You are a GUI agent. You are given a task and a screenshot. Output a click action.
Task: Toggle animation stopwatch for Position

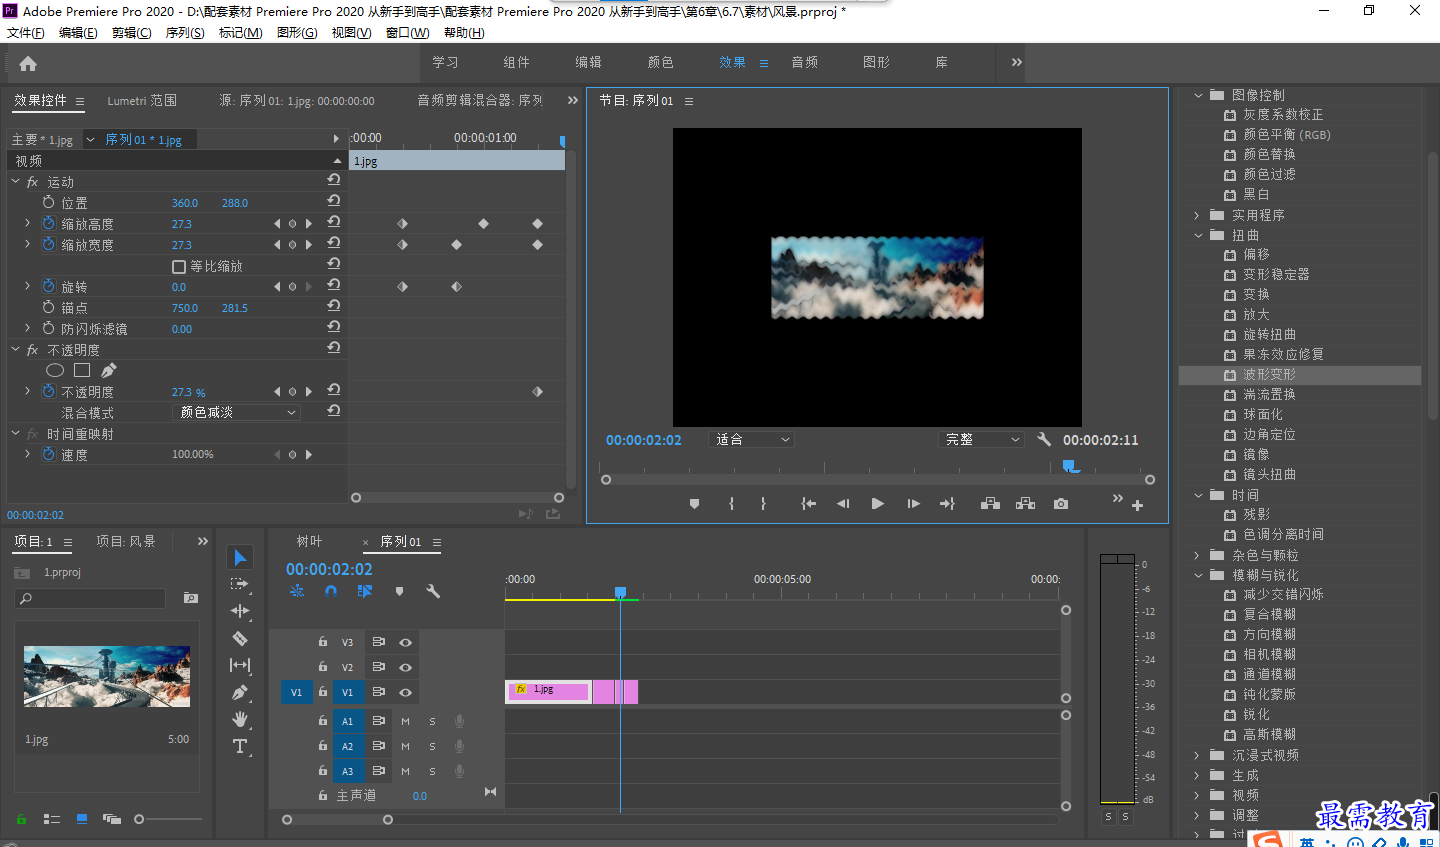49,202
